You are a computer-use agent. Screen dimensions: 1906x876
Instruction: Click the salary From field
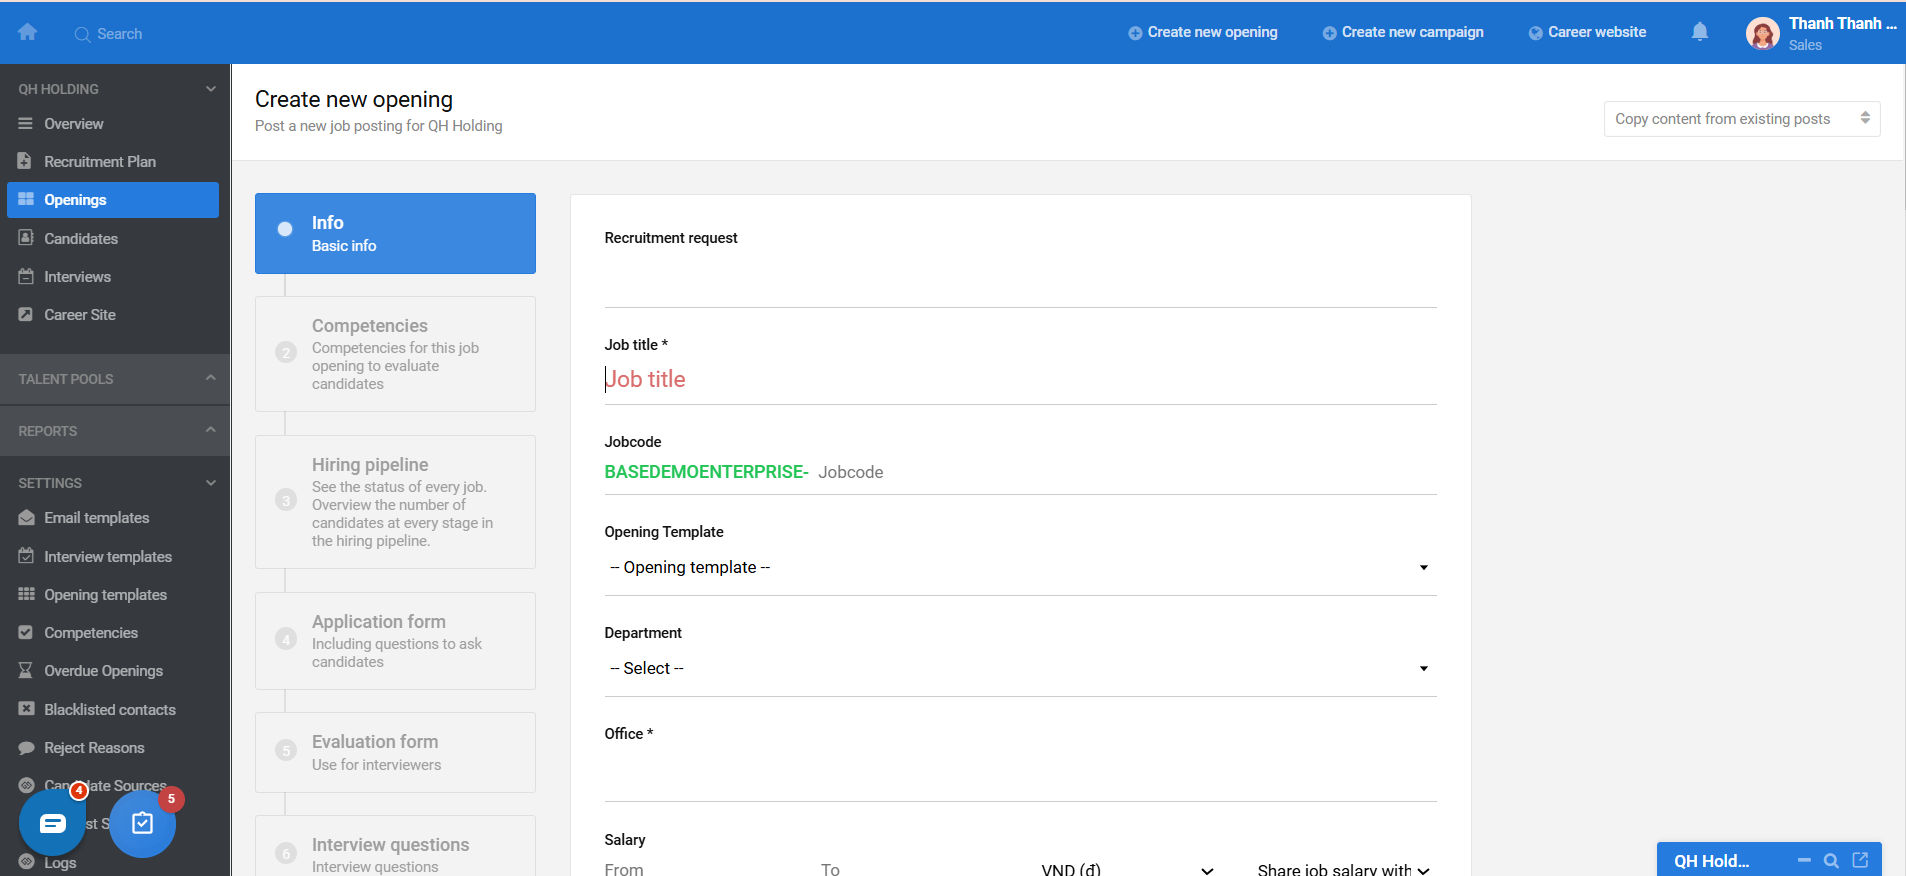[x=702, y=870]
